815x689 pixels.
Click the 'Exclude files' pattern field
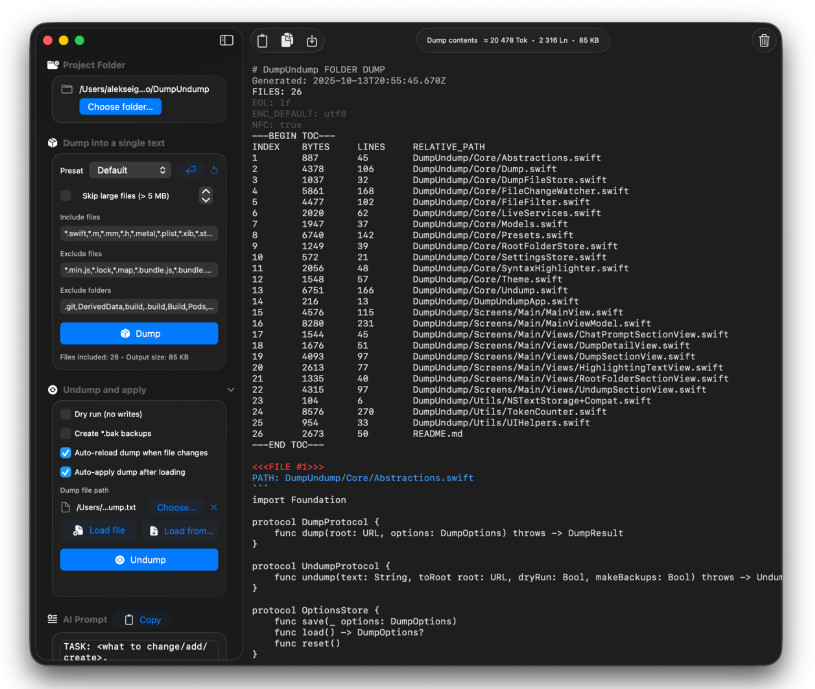coord(139,270)
